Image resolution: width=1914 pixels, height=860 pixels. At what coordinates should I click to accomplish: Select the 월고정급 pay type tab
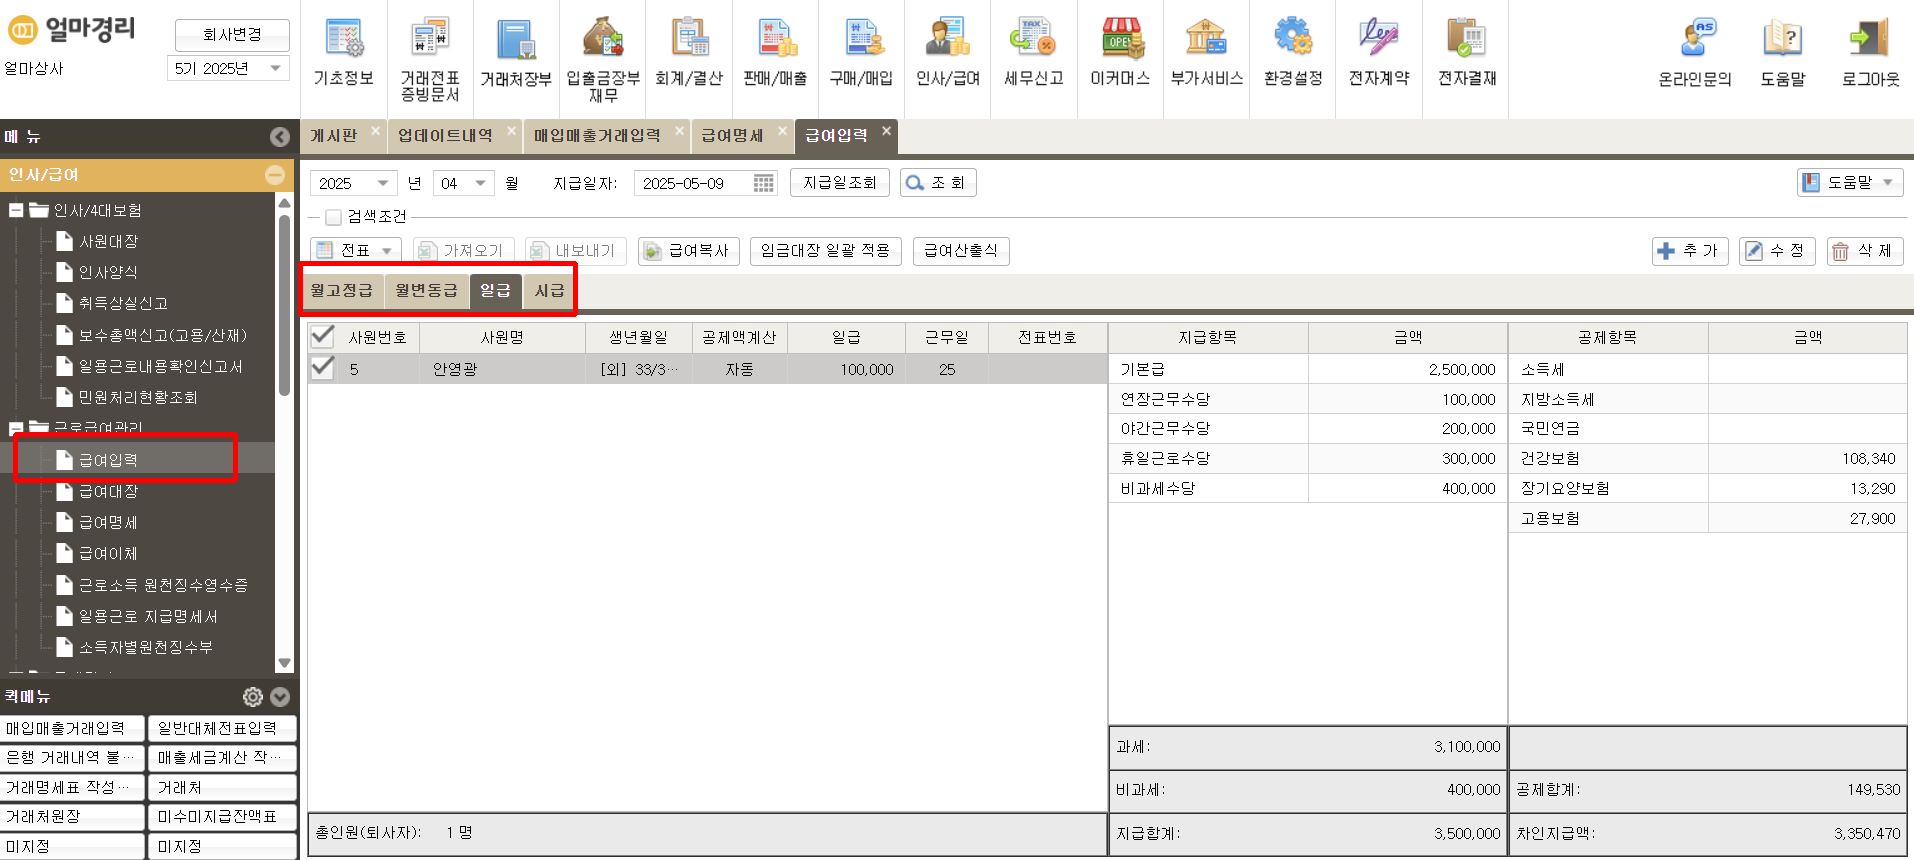(x=341, y=290)
